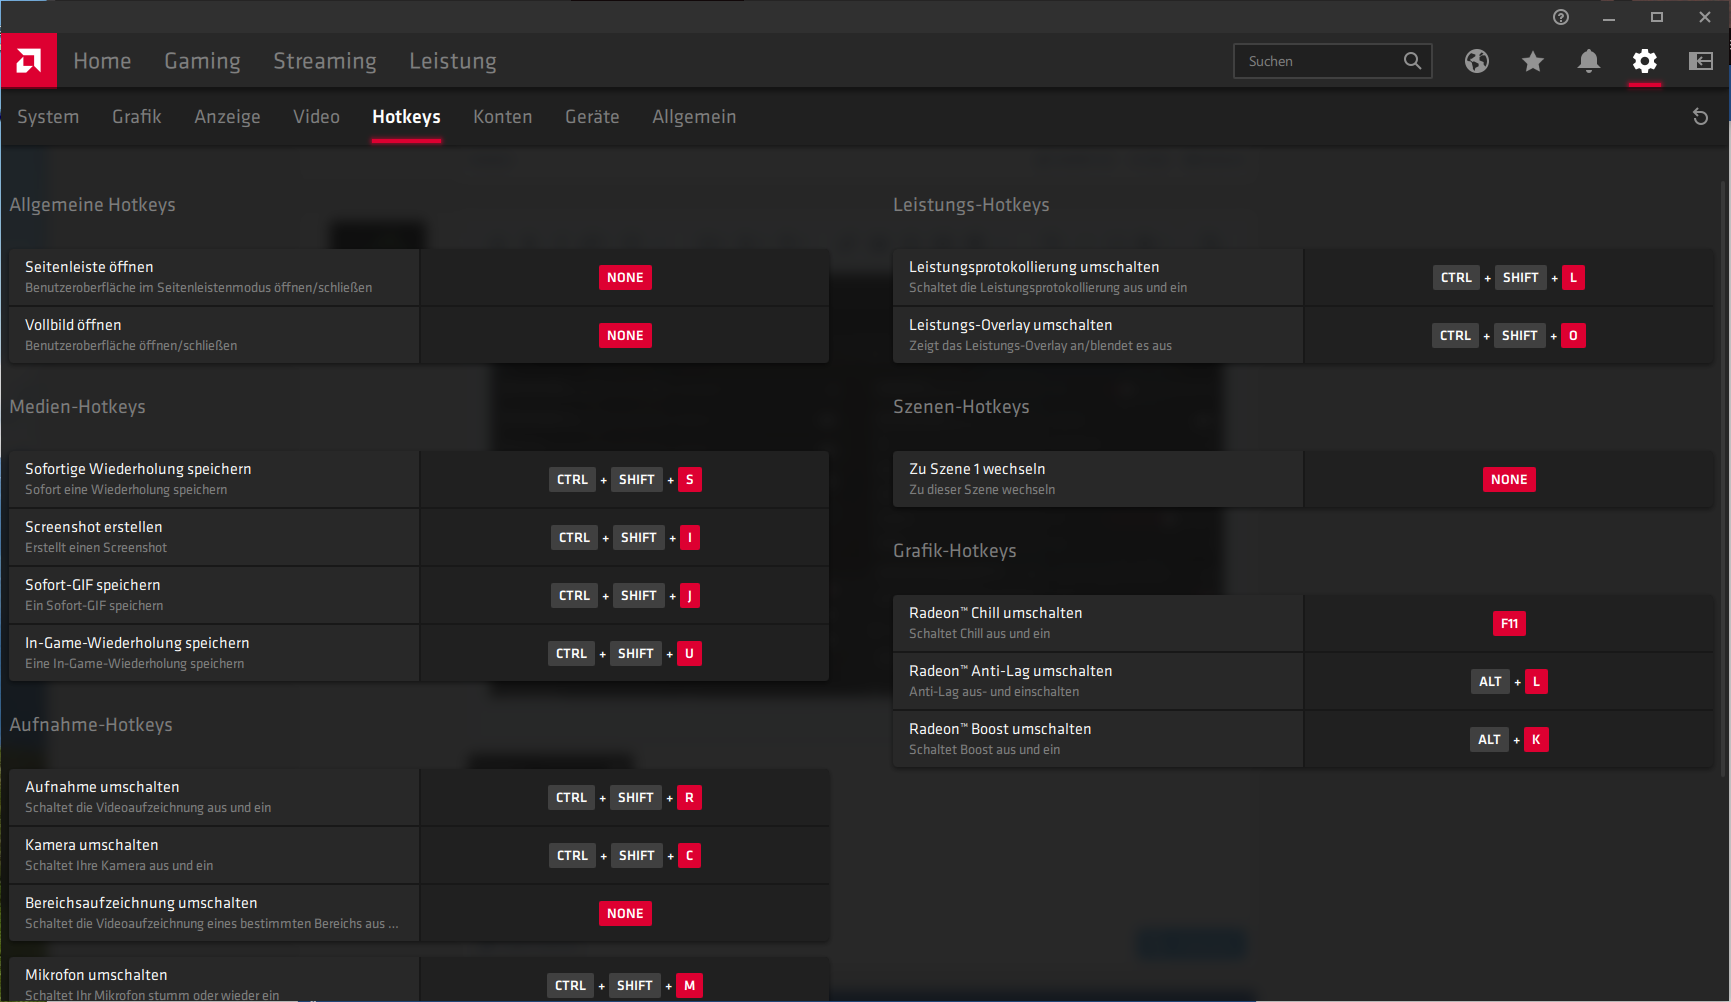1731x1002 pixels.
Task: Click the 'Erstellt einen Screenshot' description text
Action: click(x=96, y=548)
